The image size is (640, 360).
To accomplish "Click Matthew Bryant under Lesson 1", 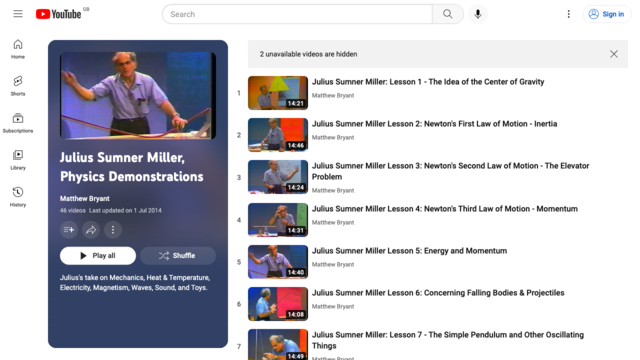I will click(333, 96).
